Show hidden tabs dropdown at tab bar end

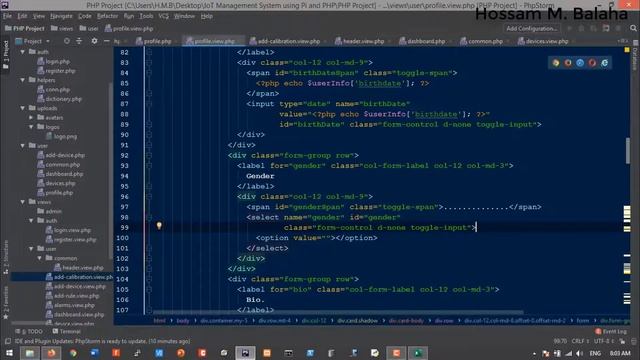[623, 41]
